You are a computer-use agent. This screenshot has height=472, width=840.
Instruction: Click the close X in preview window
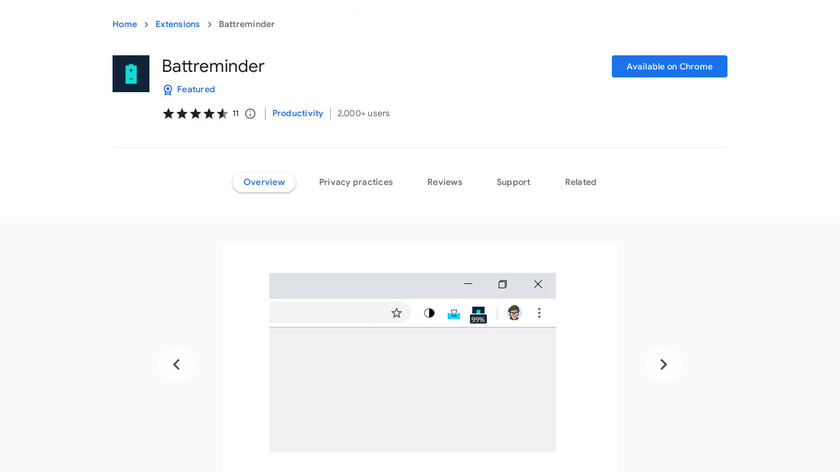(538, 284)
